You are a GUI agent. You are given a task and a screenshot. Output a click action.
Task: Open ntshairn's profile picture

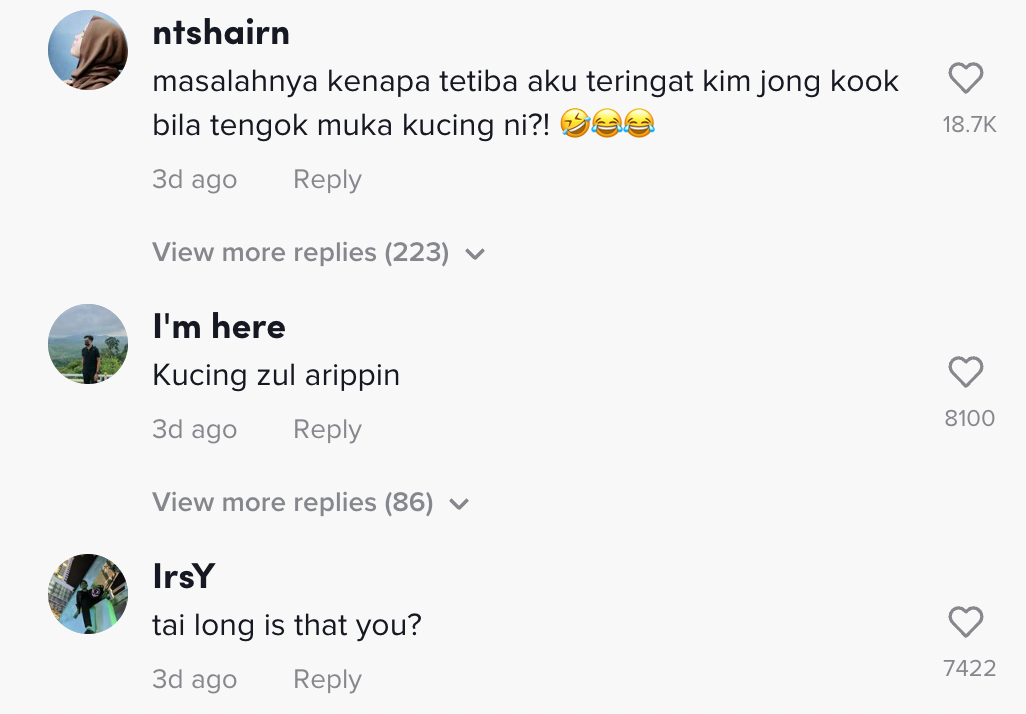click(88, 50)
